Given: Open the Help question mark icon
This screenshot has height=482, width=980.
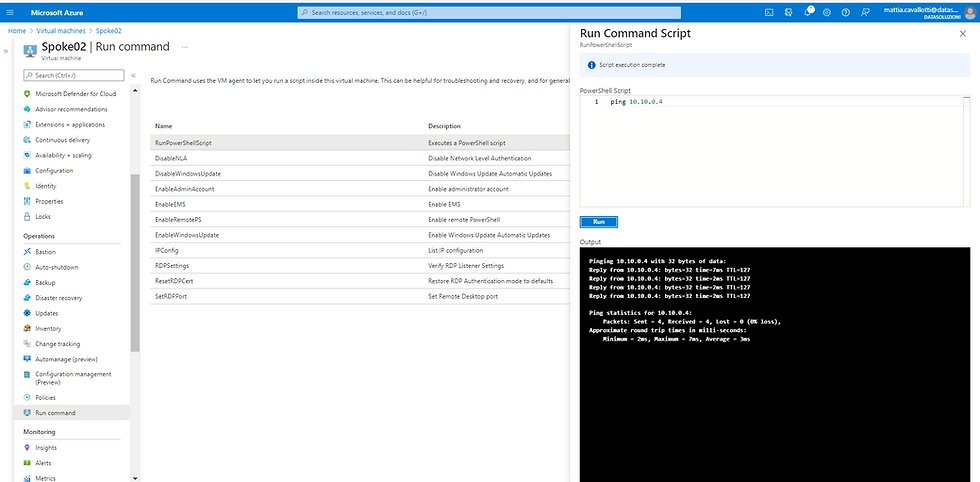Looking at the screenshot, I should 846,13.
